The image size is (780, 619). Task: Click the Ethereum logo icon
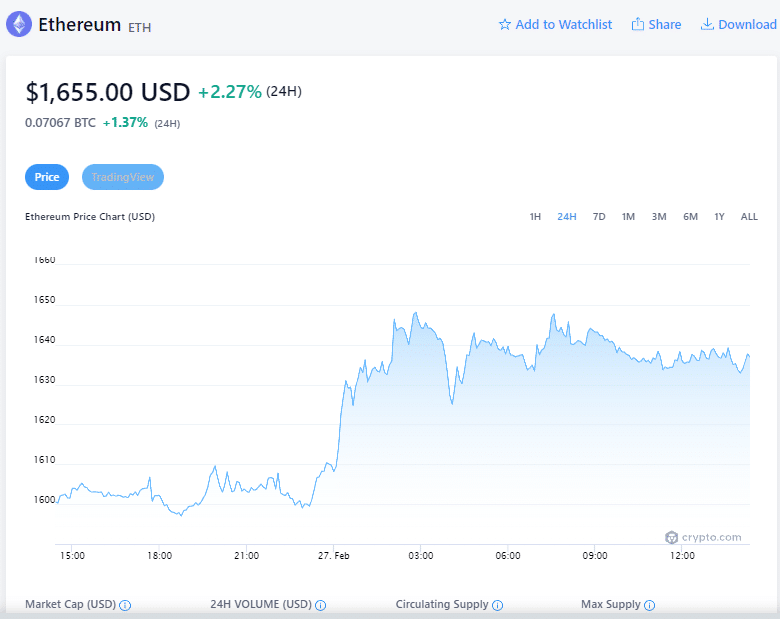(19, 24)
